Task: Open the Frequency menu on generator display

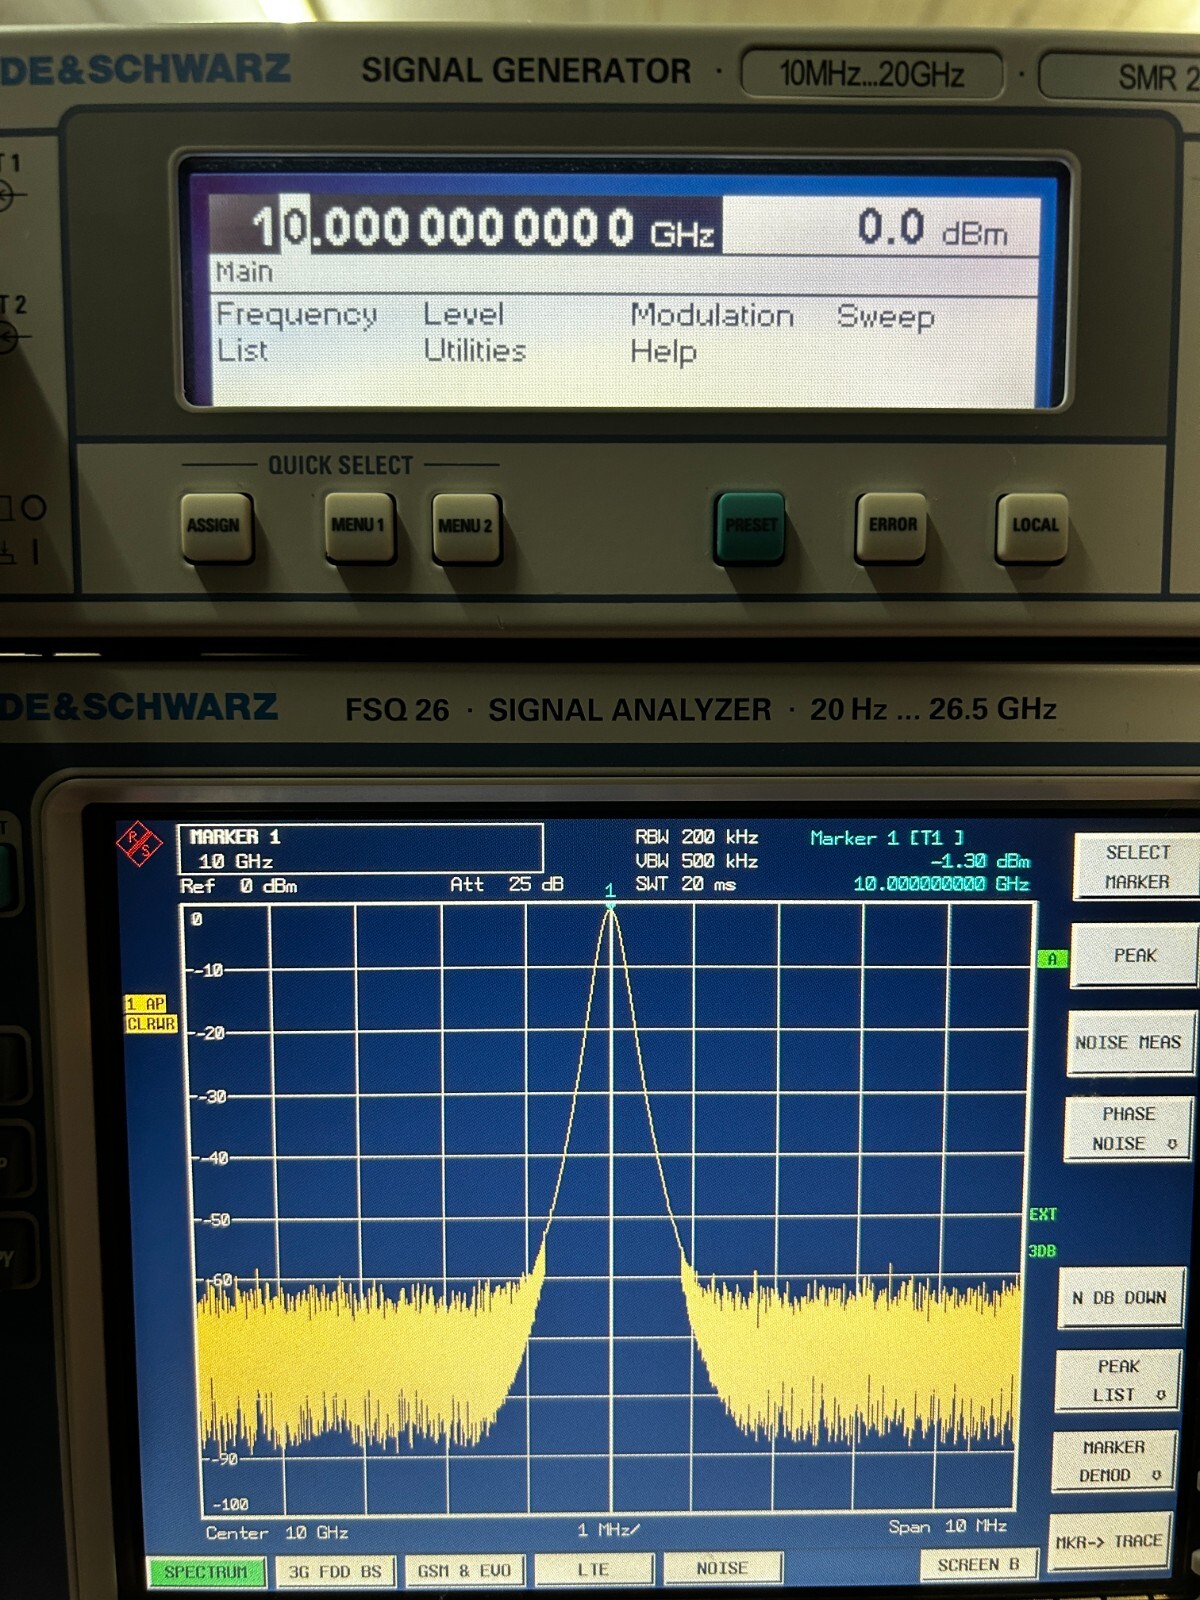Action: 297,314
